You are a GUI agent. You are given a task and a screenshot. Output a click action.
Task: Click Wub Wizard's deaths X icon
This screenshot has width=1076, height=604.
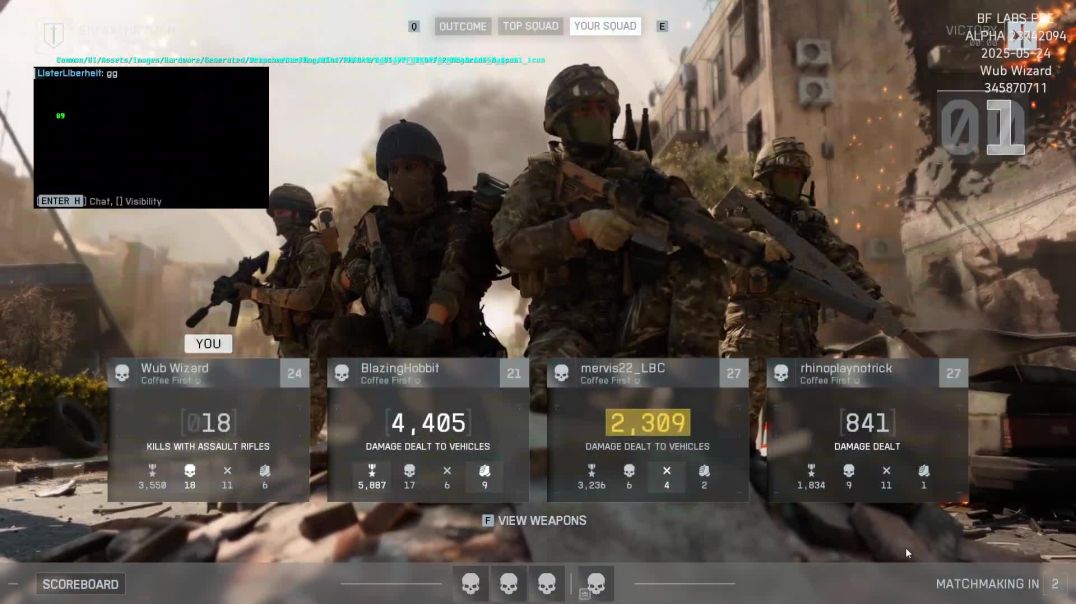227,471
